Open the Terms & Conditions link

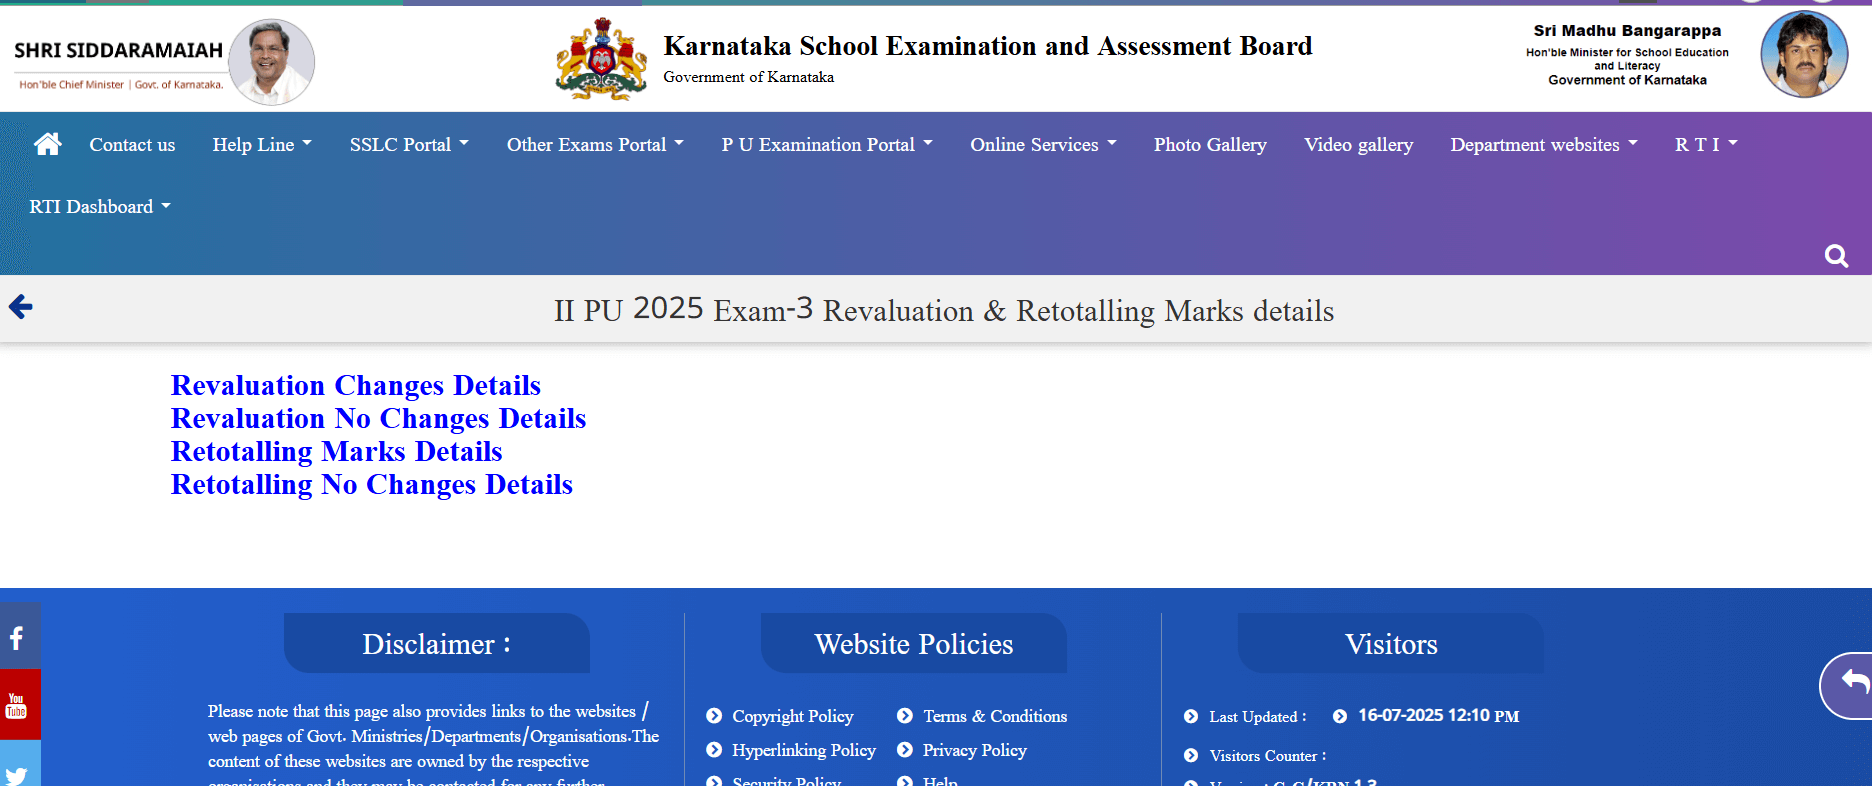[x=995, y=716]
